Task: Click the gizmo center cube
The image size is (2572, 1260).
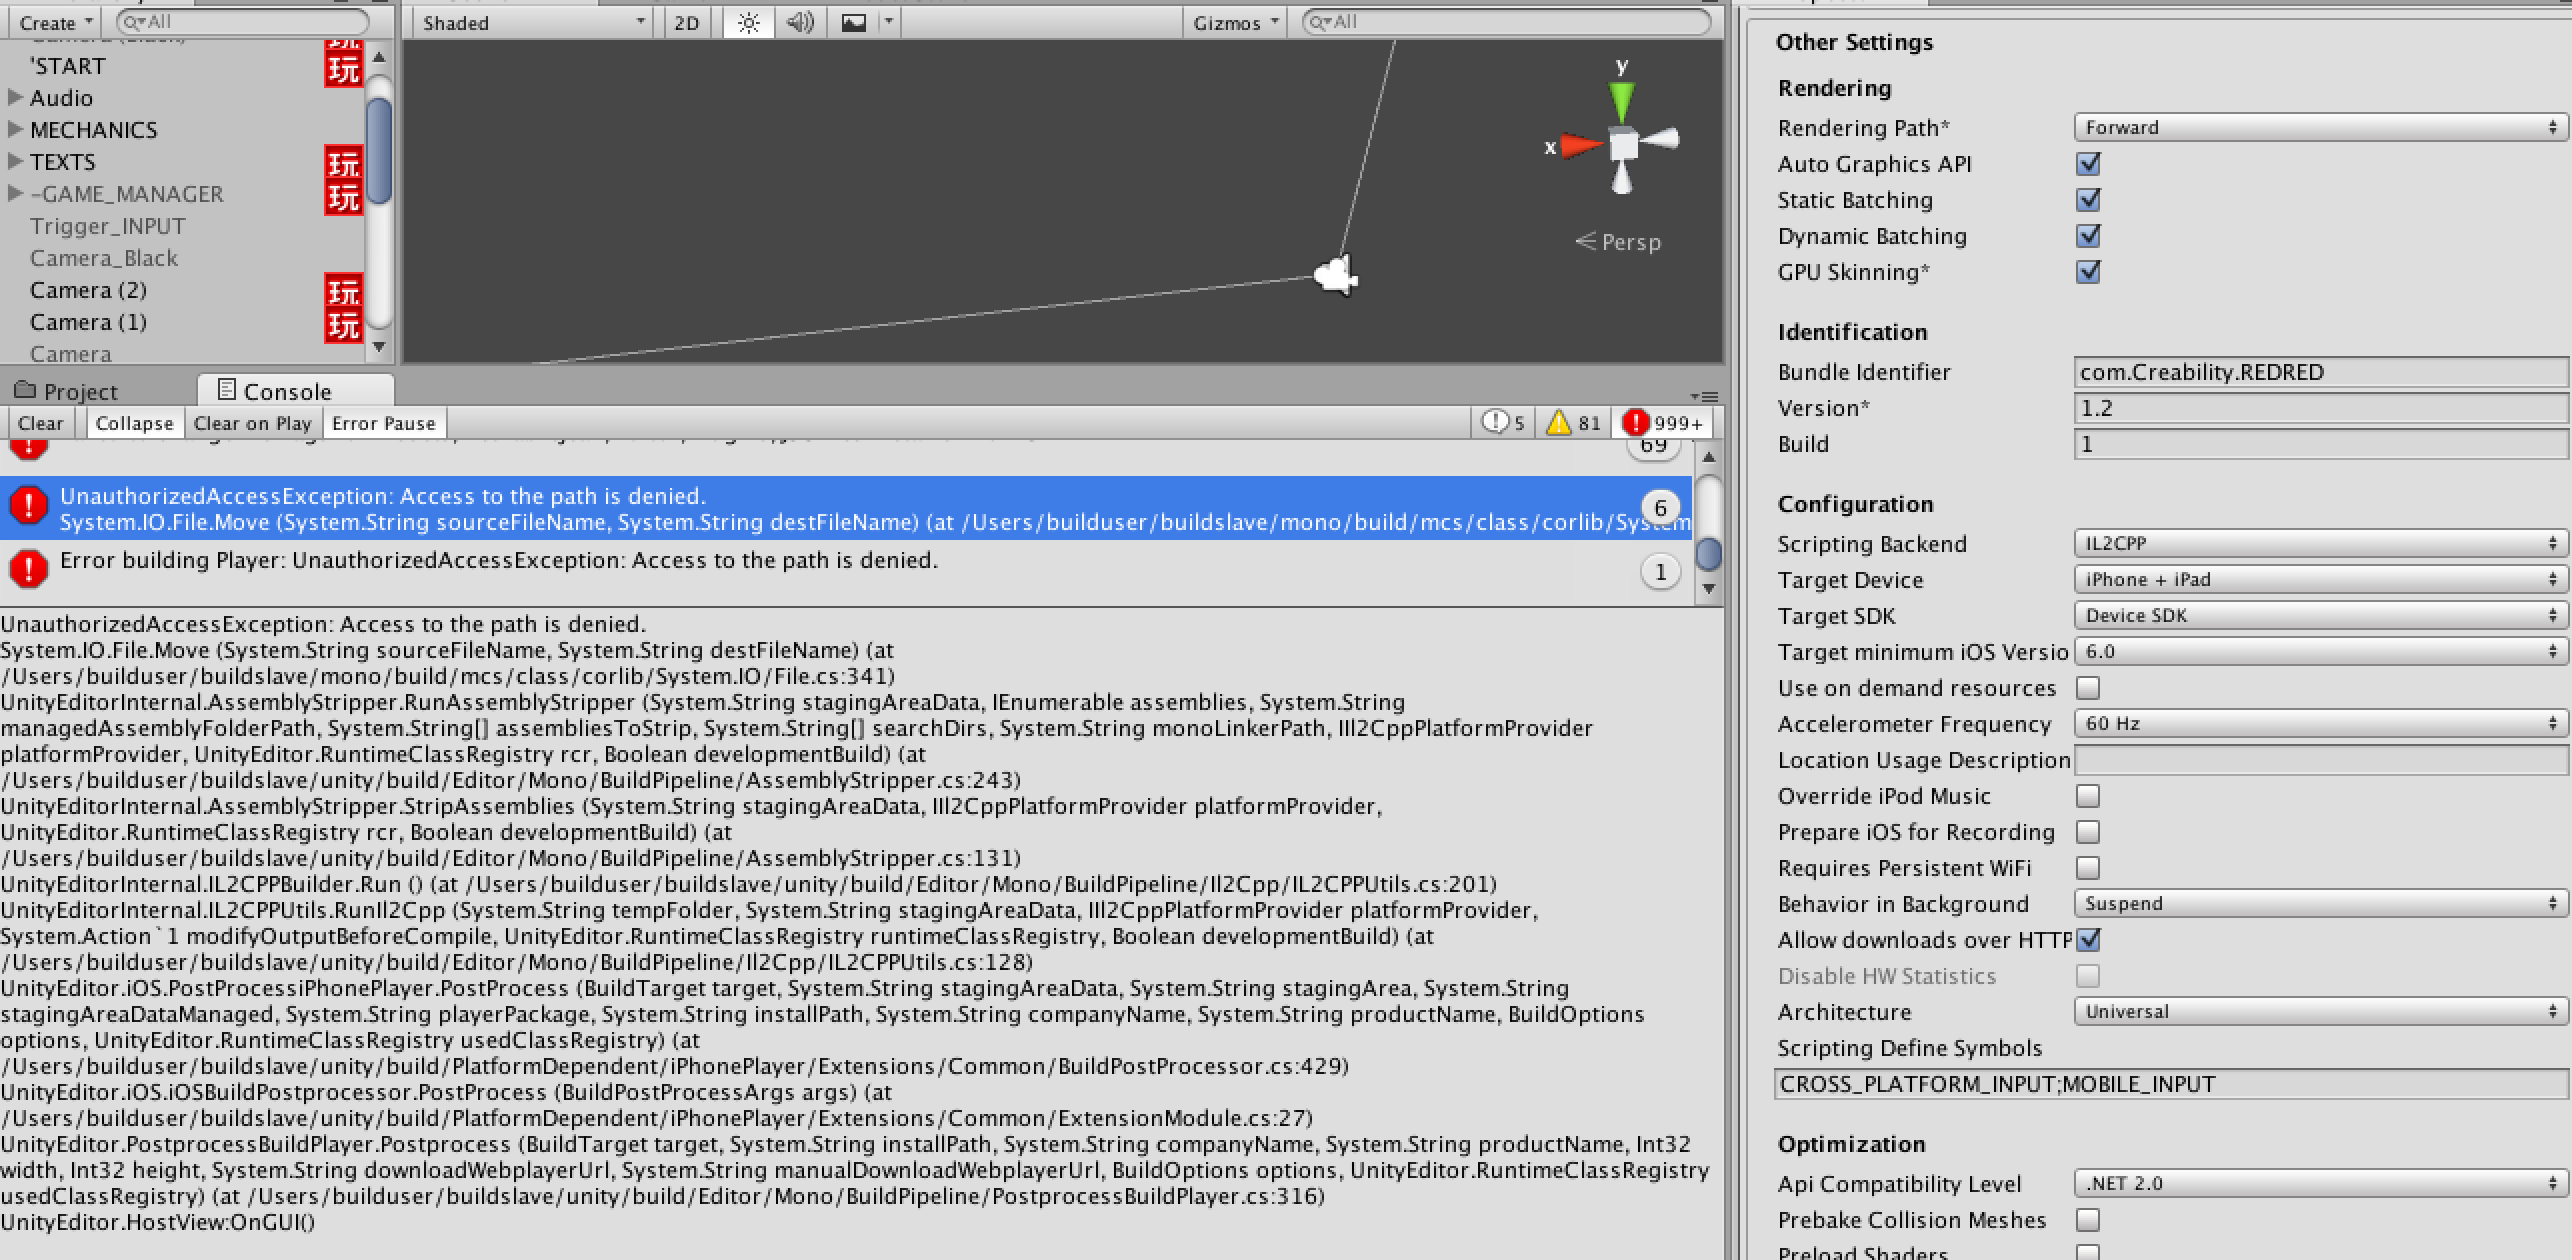Action: pyautogui.click(x=1623, y=145)
